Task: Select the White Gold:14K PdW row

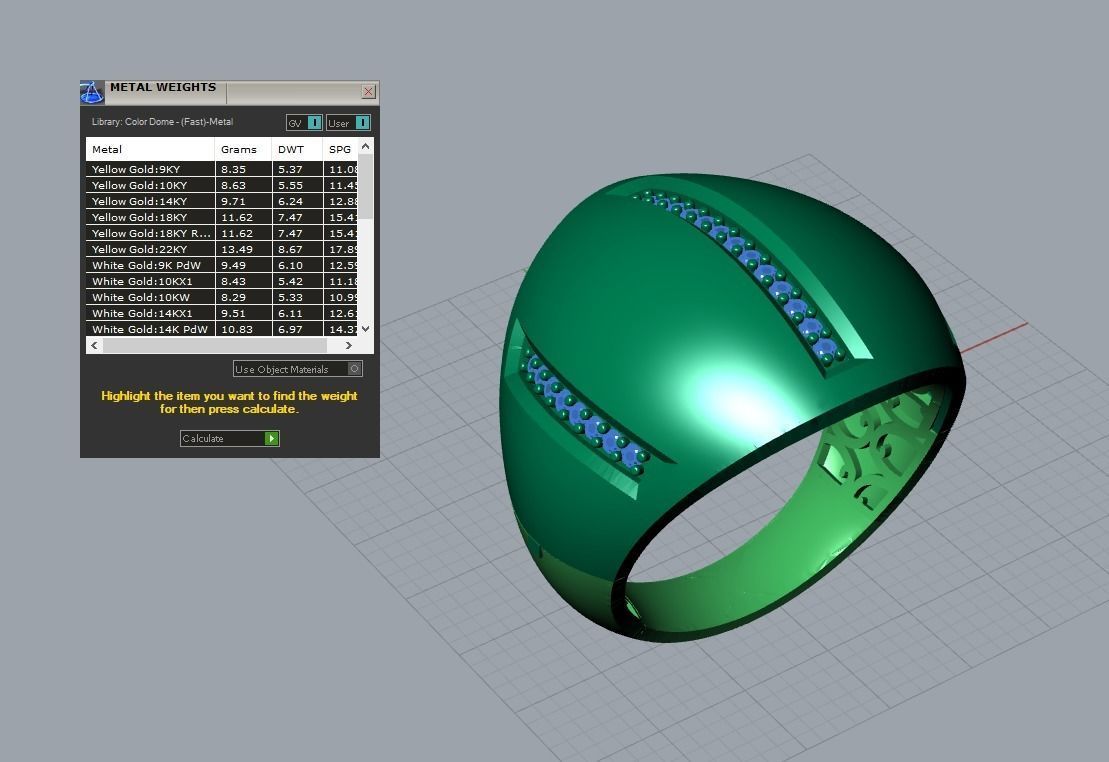Action: (221, 329)
